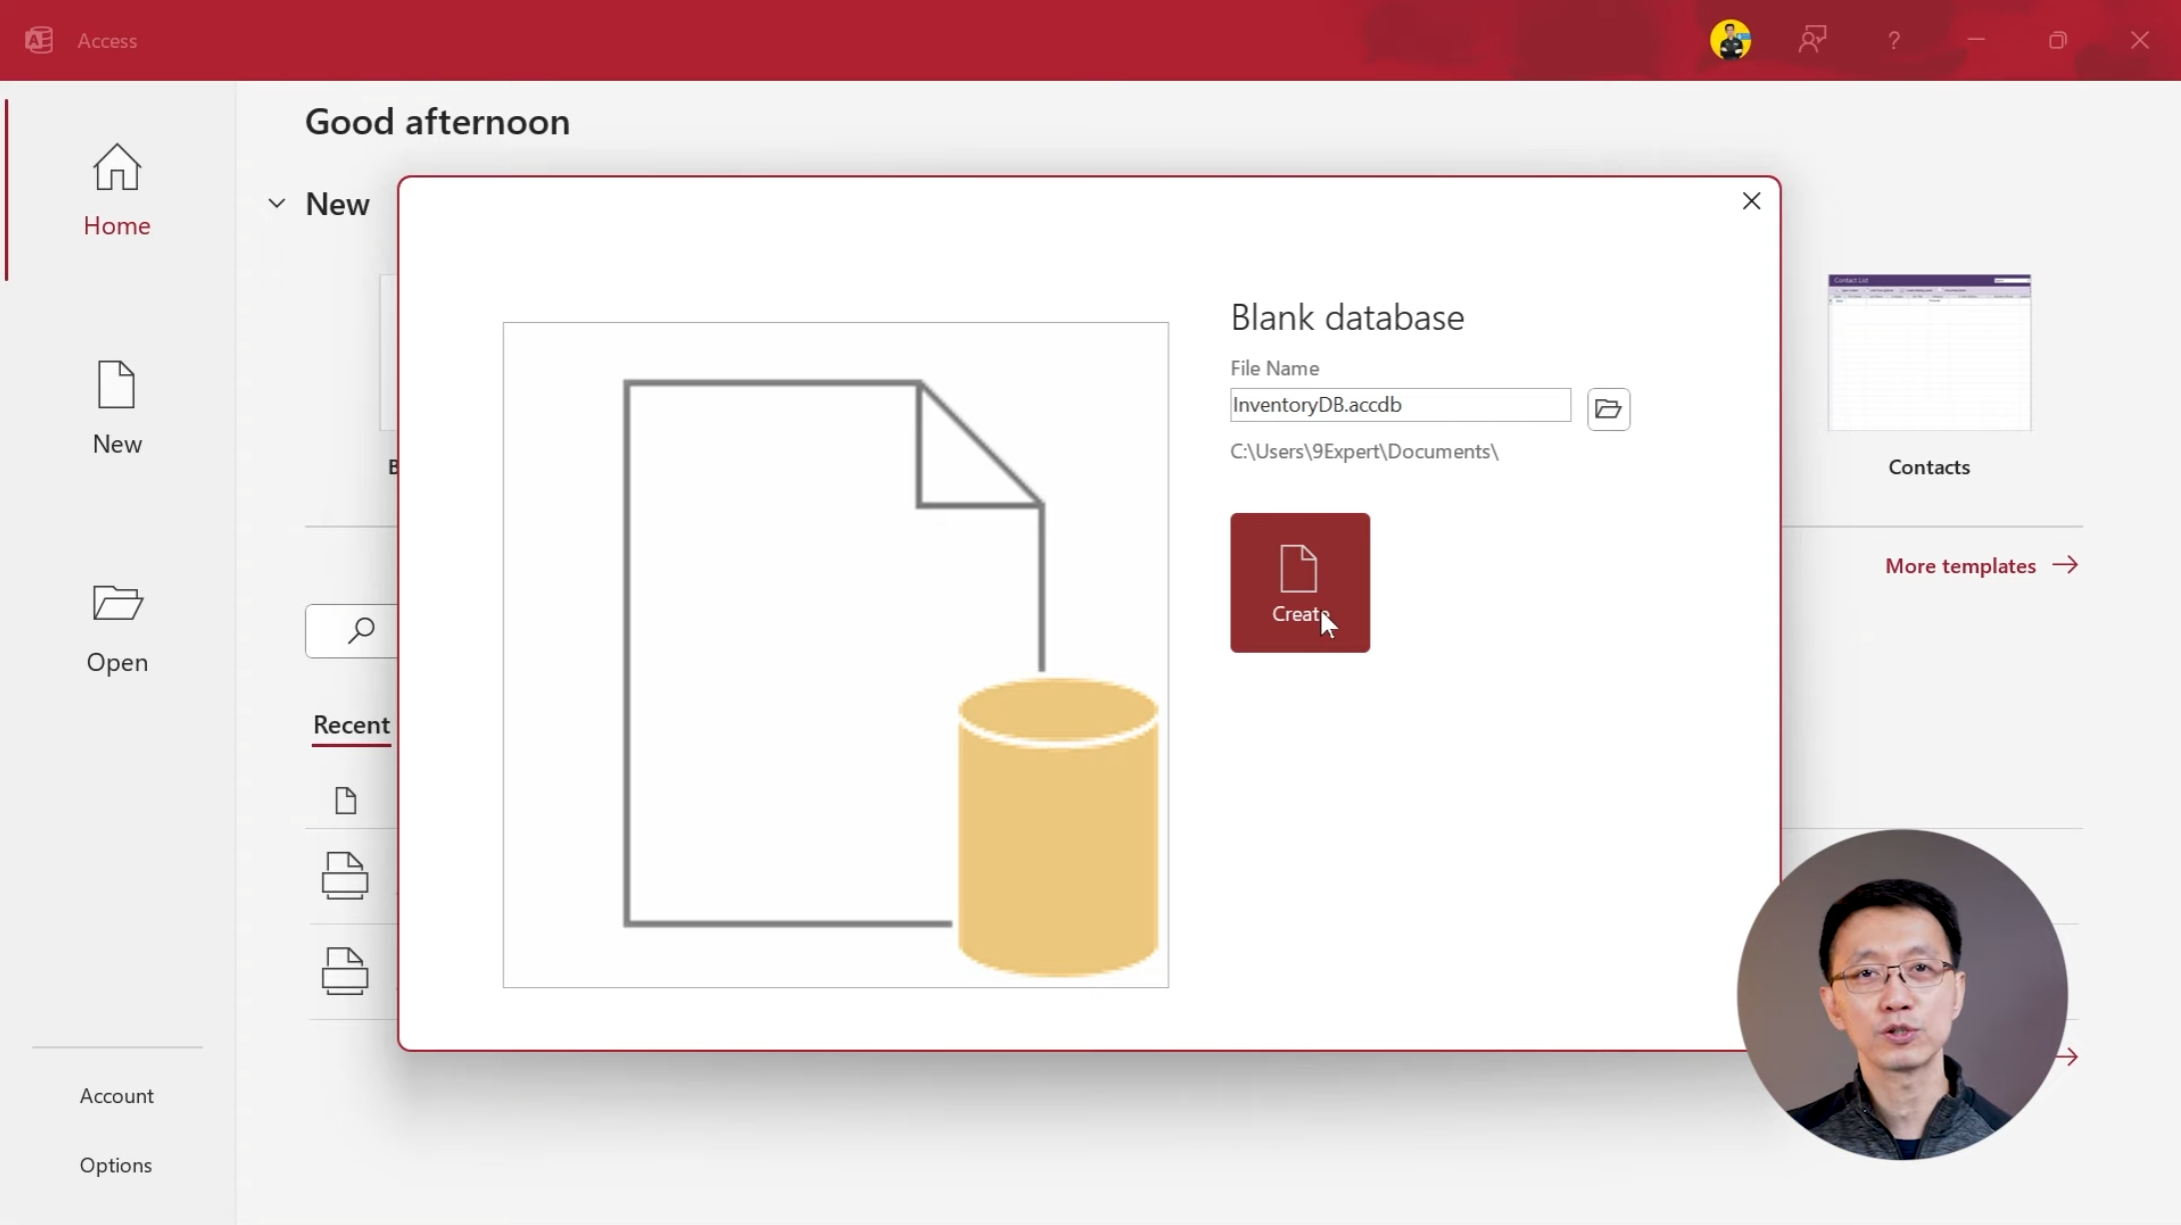Image resolution: width=2181 pixels, height=1225 pixels.
Task: Click the blank database preview image
Action: coord(835,653)
